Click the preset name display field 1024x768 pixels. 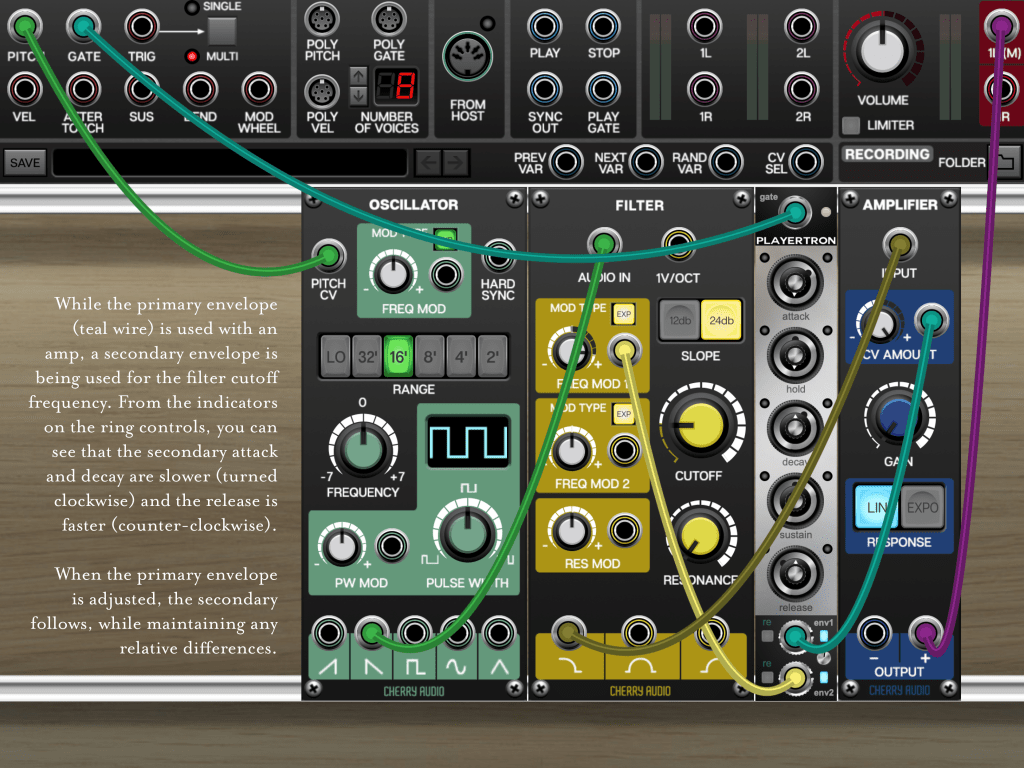click(230, 162)
